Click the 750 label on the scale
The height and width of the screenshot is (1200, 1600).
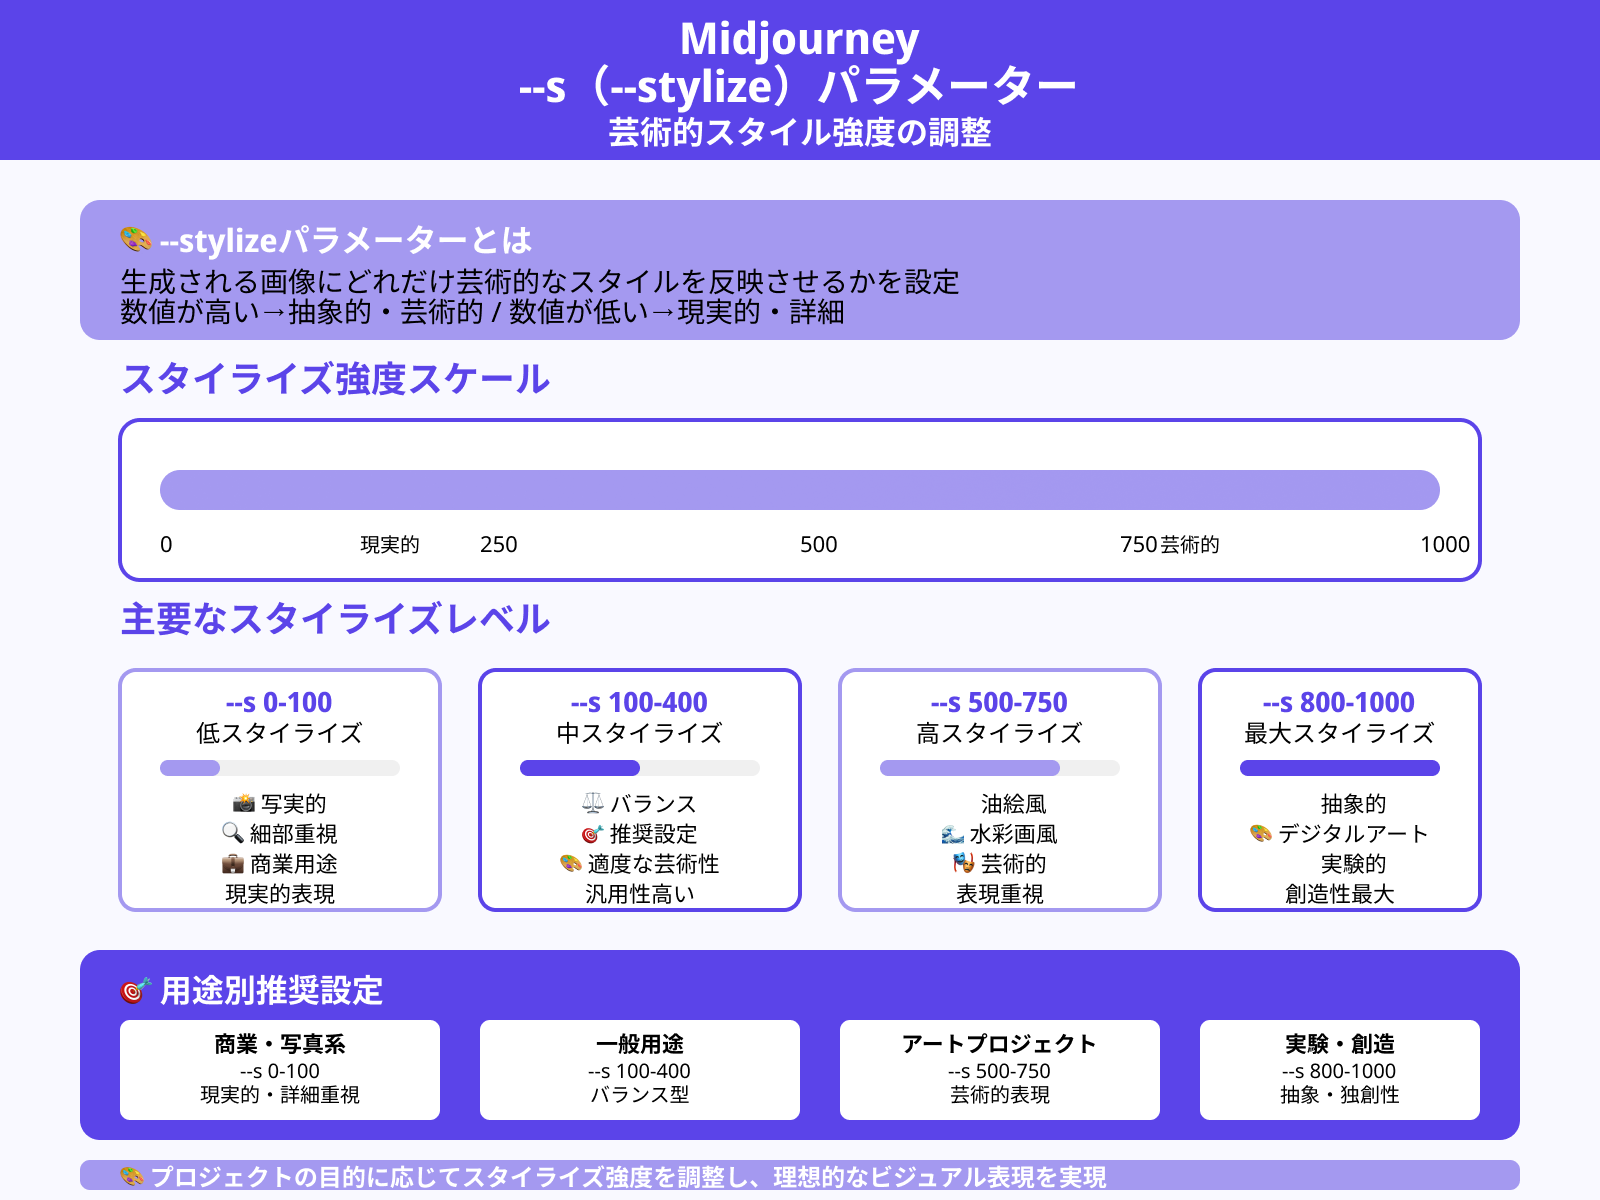click(x=1139, y=545)
